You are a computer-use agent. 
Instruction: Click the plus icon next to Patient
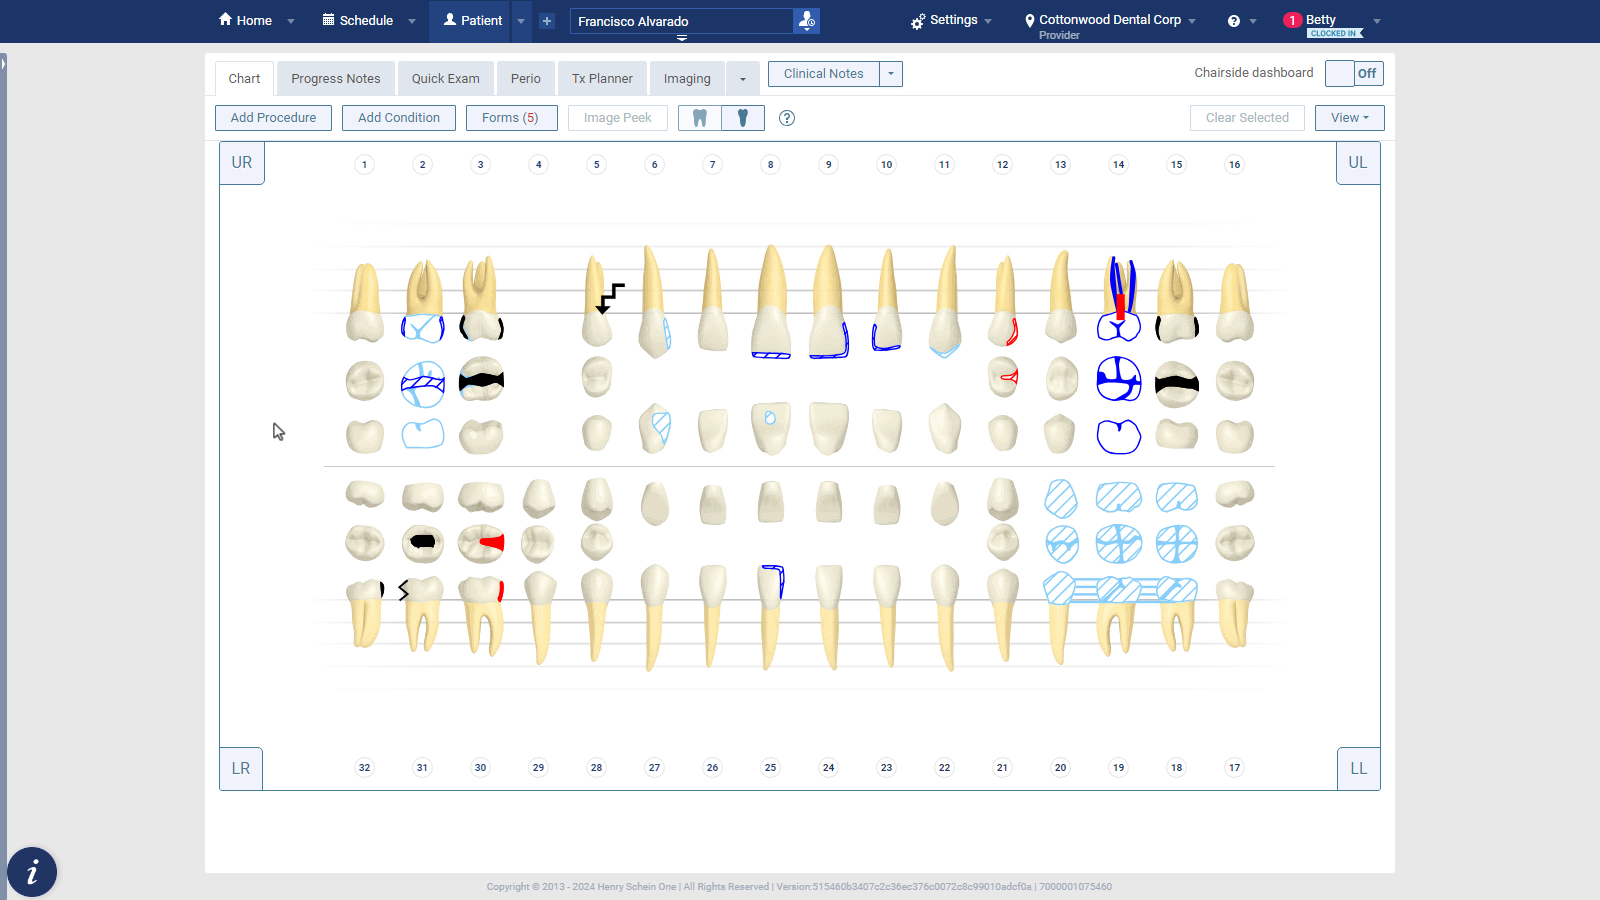[x=547, y=21]
